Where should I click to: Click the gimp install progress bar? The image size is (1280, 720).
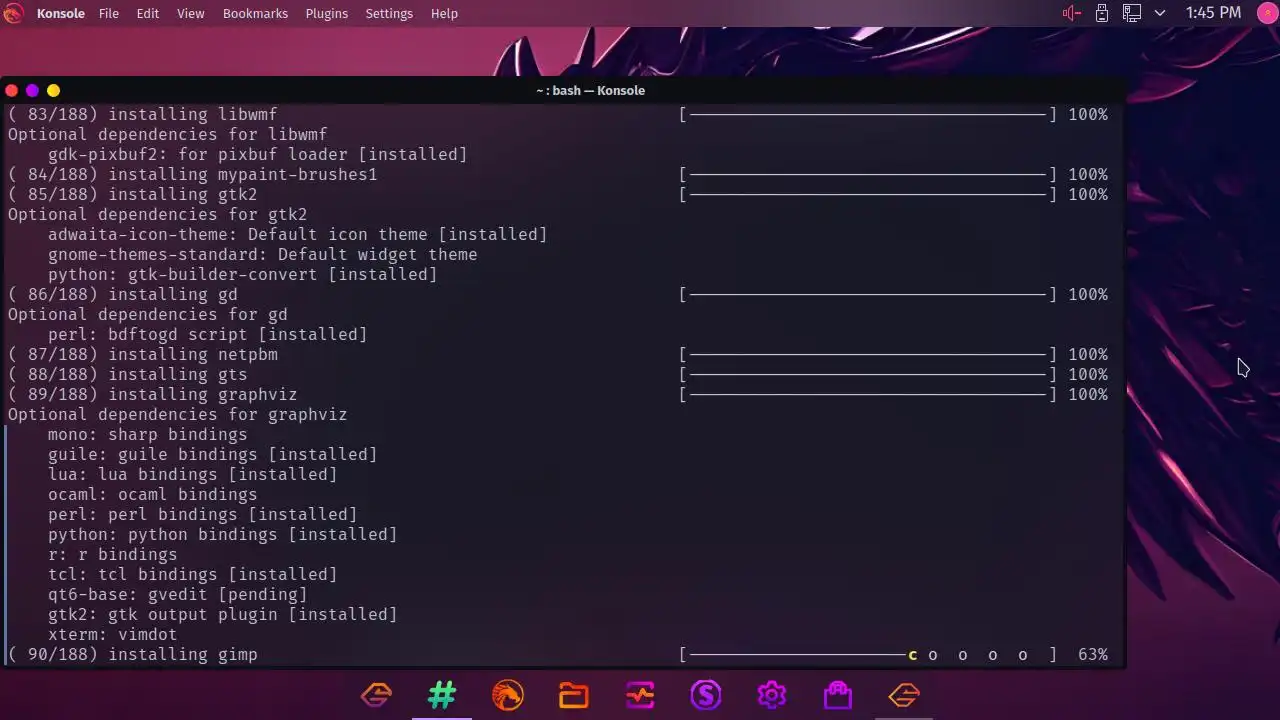click(868, 654)
